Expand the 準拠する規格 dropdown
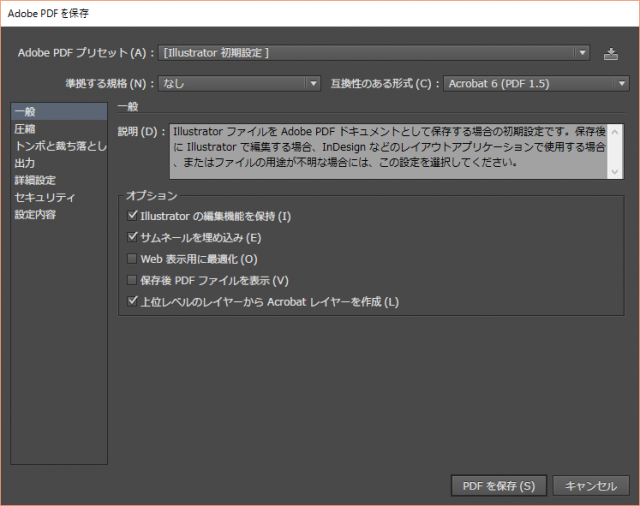 242,83
